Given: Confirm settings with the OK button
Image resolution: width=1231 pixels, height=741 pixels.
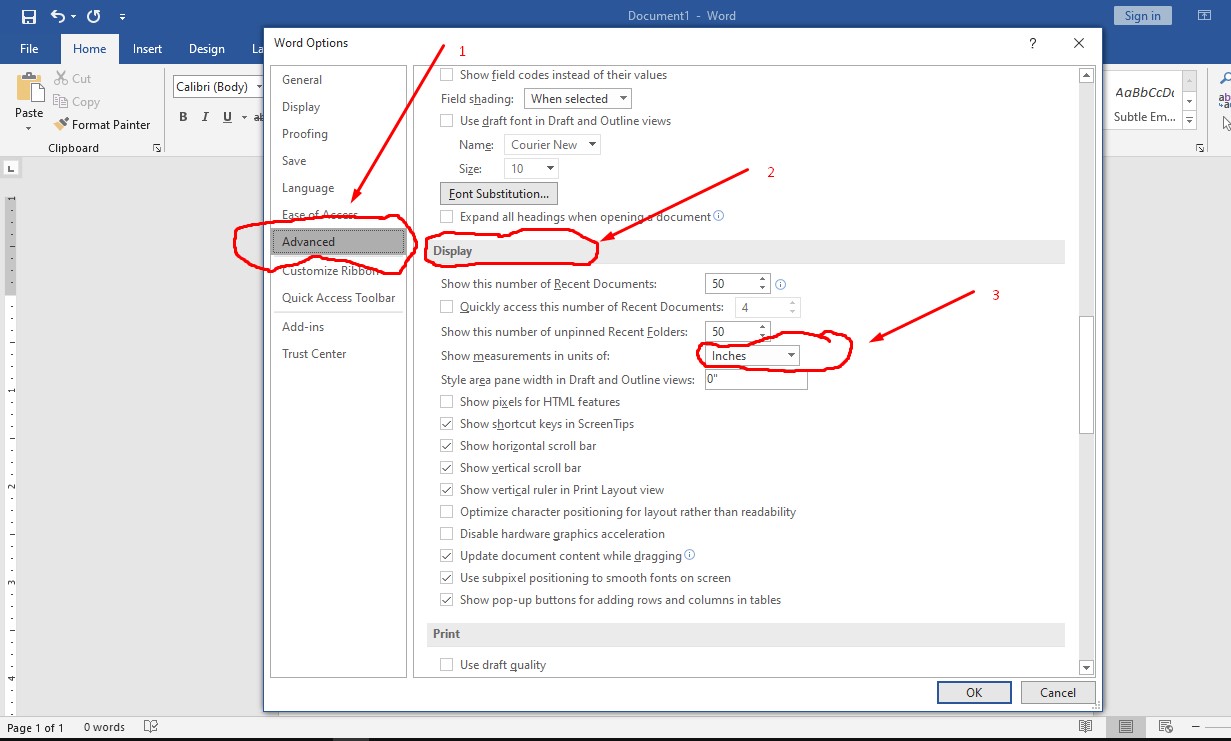Looking at the screenshot, I should [x=973, y=692].
